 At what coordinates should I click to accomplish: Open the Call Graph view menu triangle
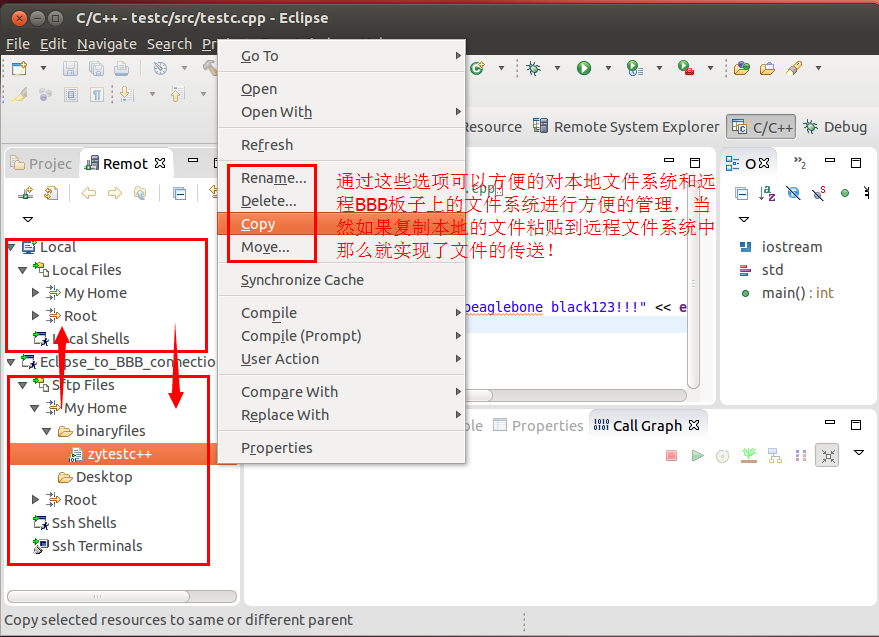point(858,453)
